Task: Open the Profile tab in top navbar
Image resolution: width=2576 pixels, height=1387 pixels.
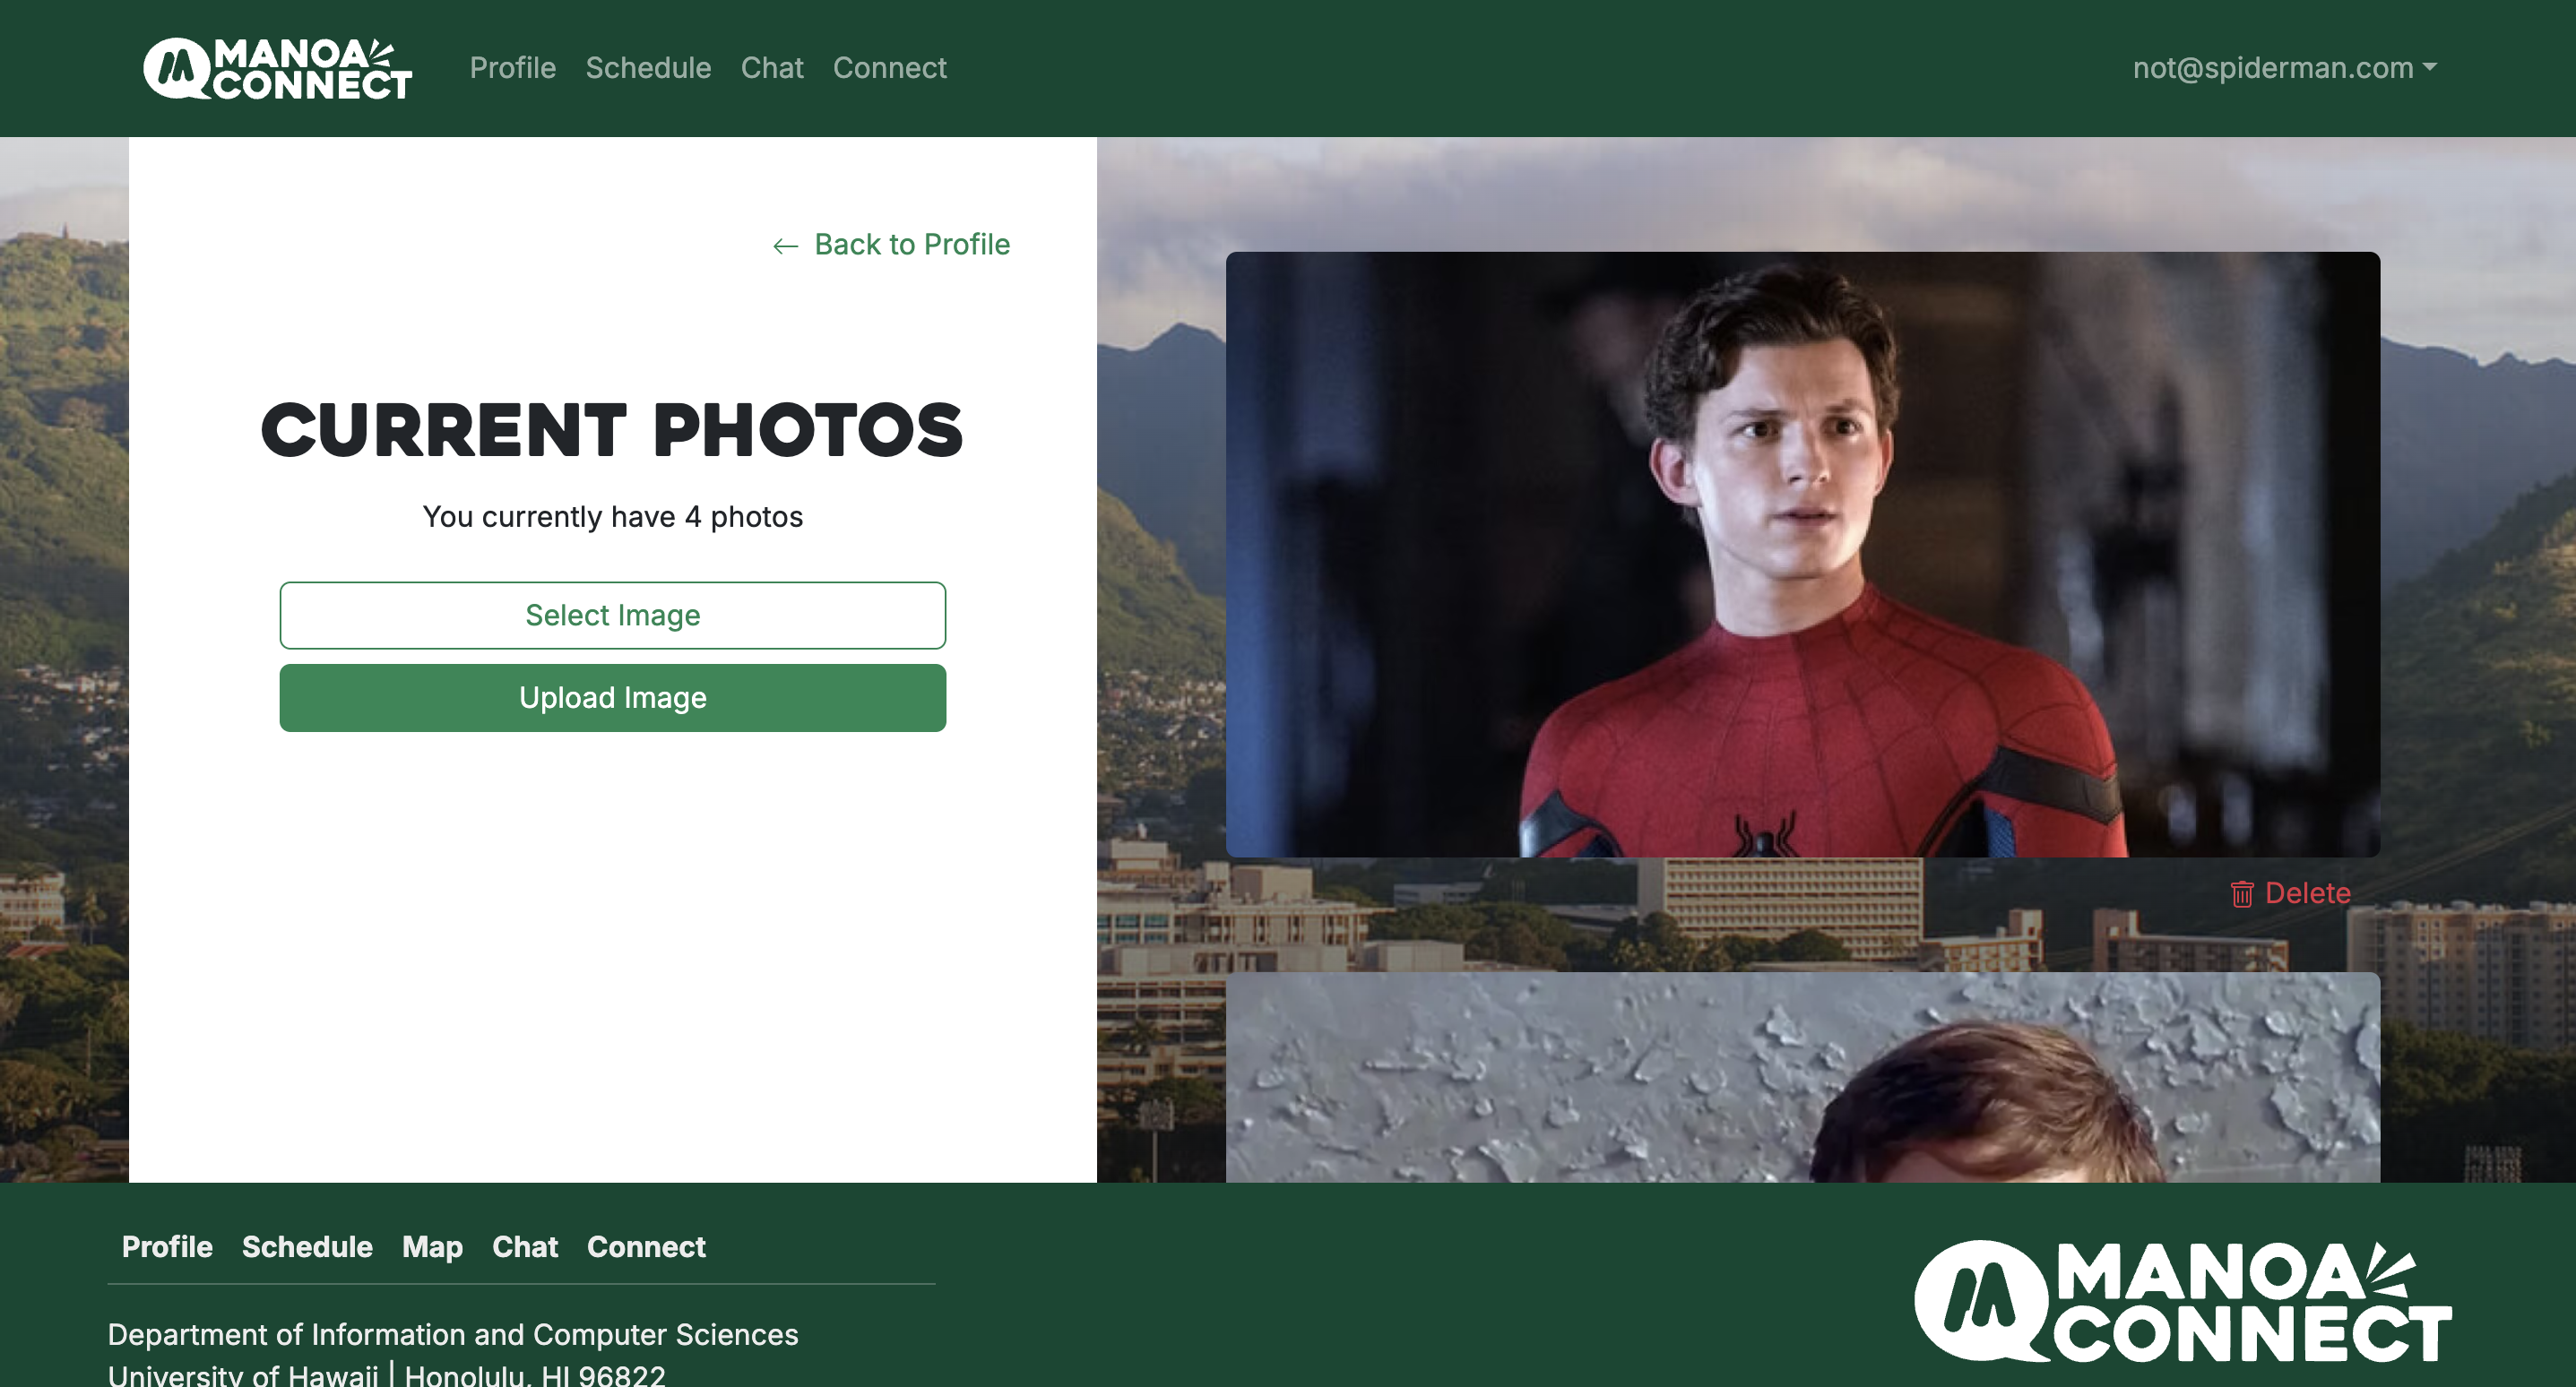Action: [512, 68]
